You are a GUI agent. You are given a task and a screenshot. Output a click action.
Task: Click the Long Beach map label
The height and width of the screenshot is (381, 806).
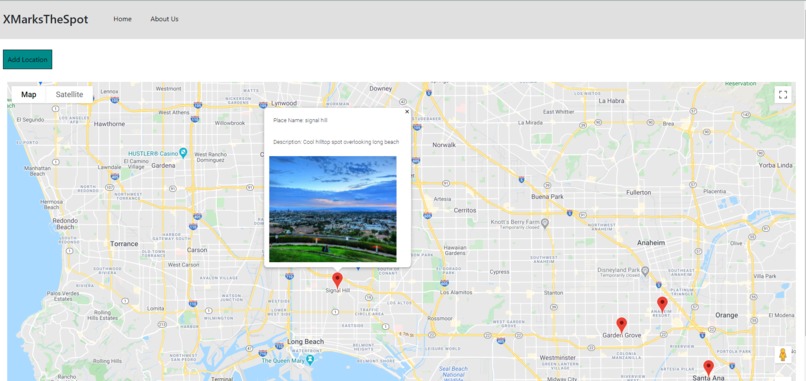coord(305,342)
